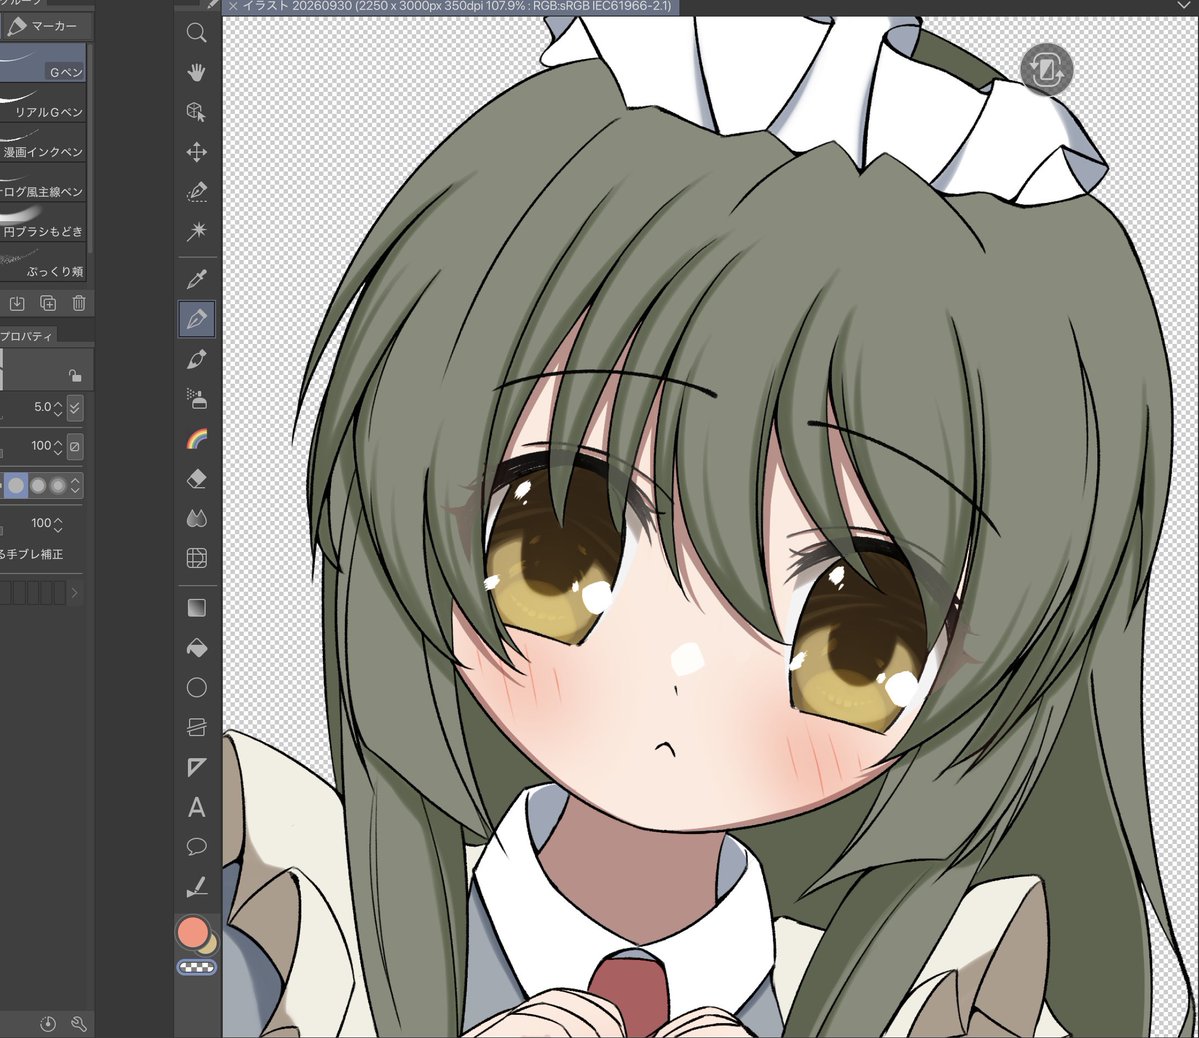
Task: Click the brush size indicator boxes
Action: click(34, 593)
